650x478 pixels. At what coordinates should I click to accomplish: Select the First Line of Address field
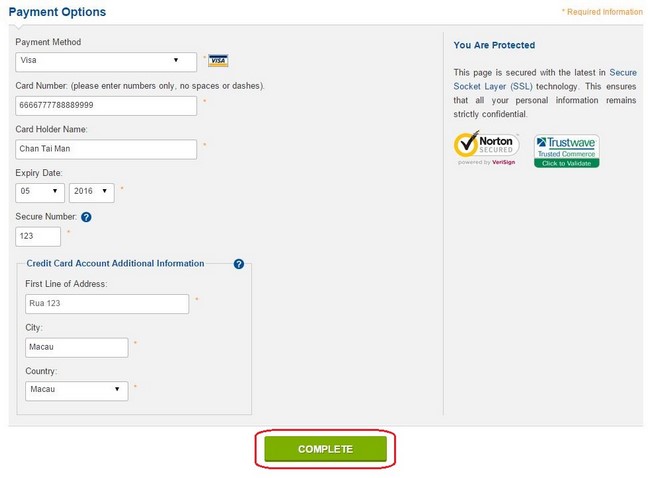point(107,304)
